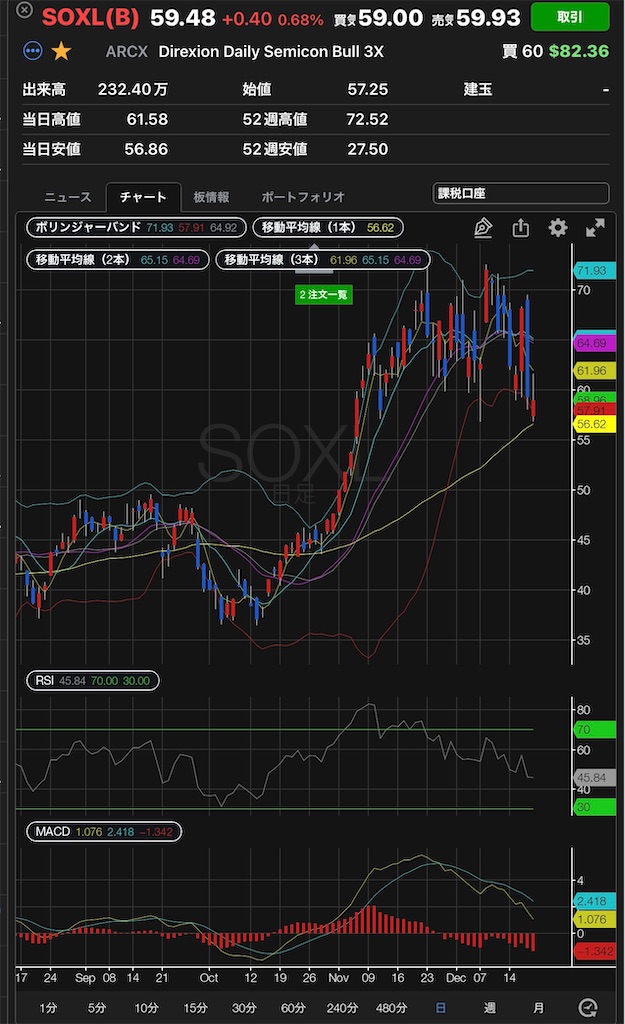The height and width of the screenshot is (1024, 625).
Task: Click the 当日安値 56.86 value
Action: point(146,150)
